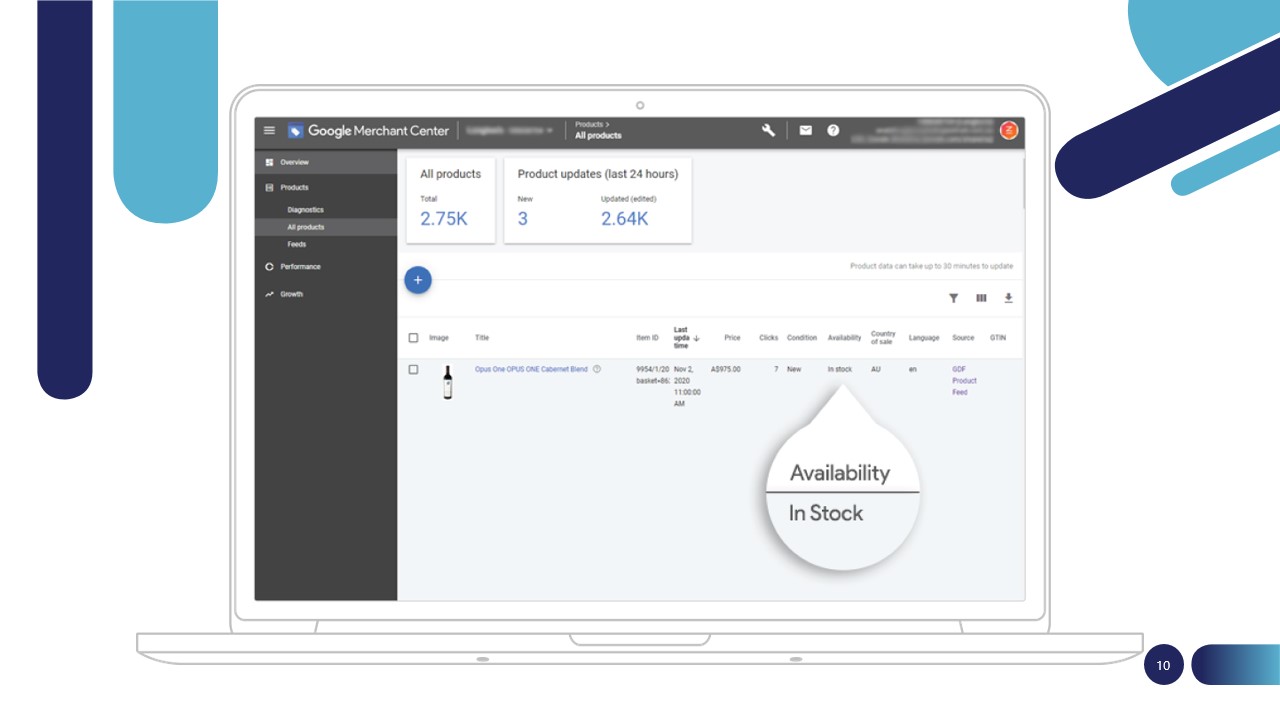
Task: Open the tools wrench icon
Action: 768,131
